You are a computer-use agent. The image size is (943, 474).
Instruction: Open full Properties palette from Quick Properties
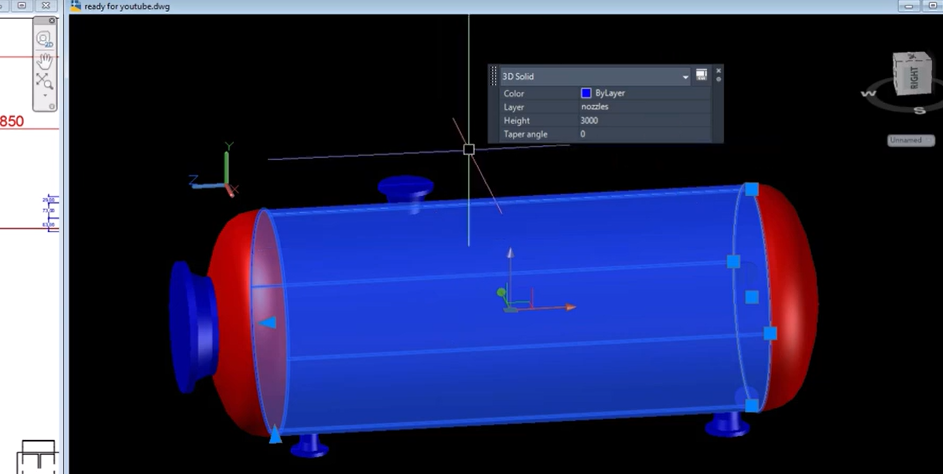[701, 75]
